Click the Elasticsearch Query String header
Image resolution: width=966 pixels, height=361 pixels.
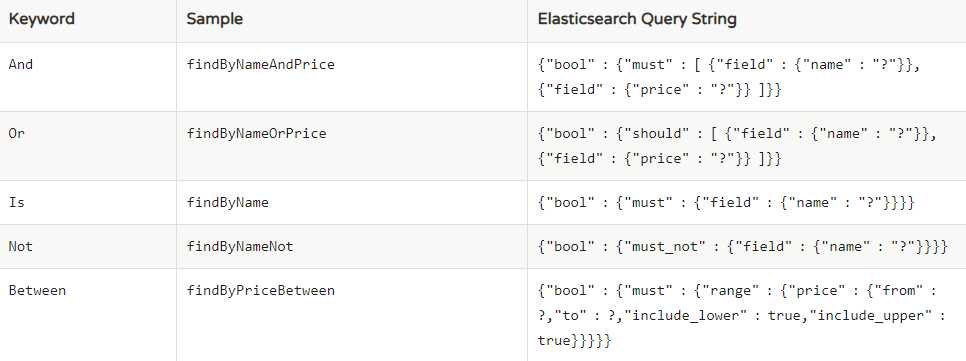[637, 18]
